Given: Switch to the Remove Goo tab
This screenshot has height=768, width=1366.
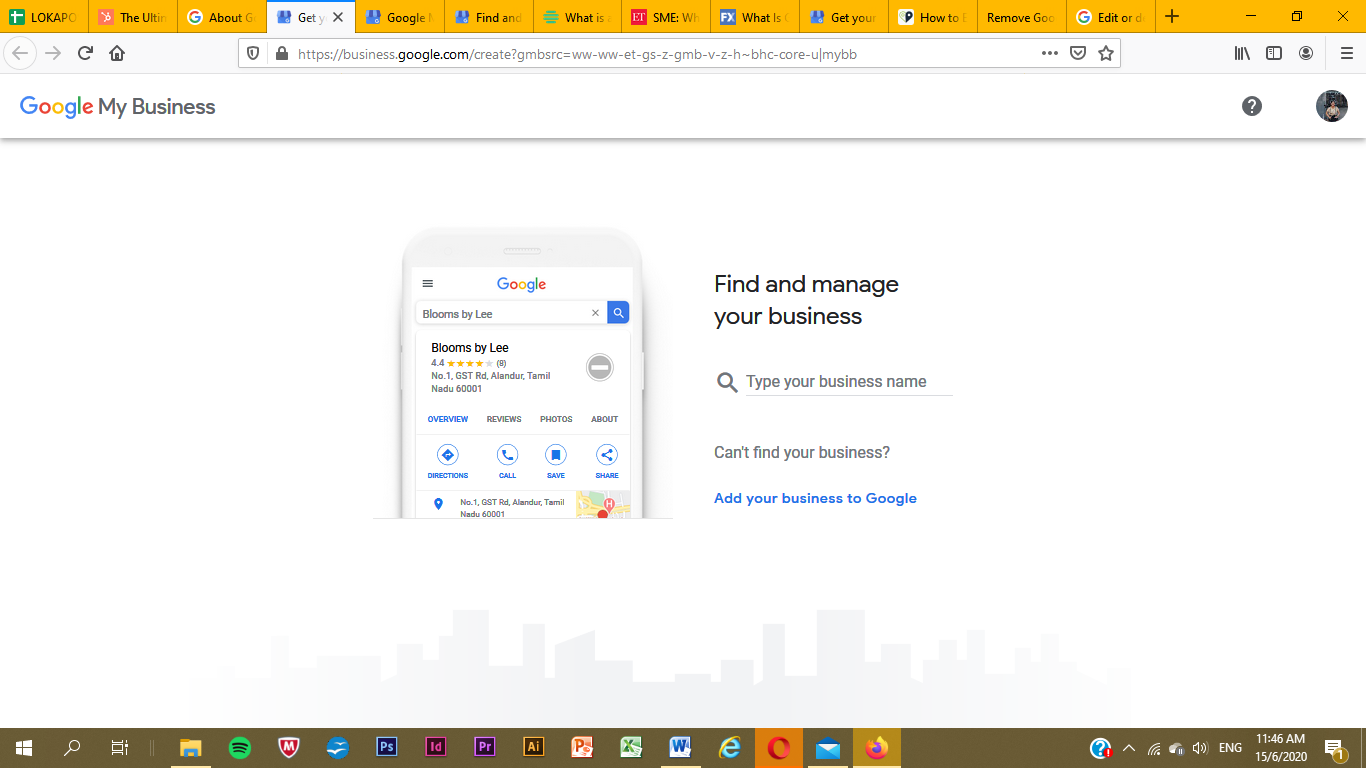Looking at the screenshot, I should 1023,17.
